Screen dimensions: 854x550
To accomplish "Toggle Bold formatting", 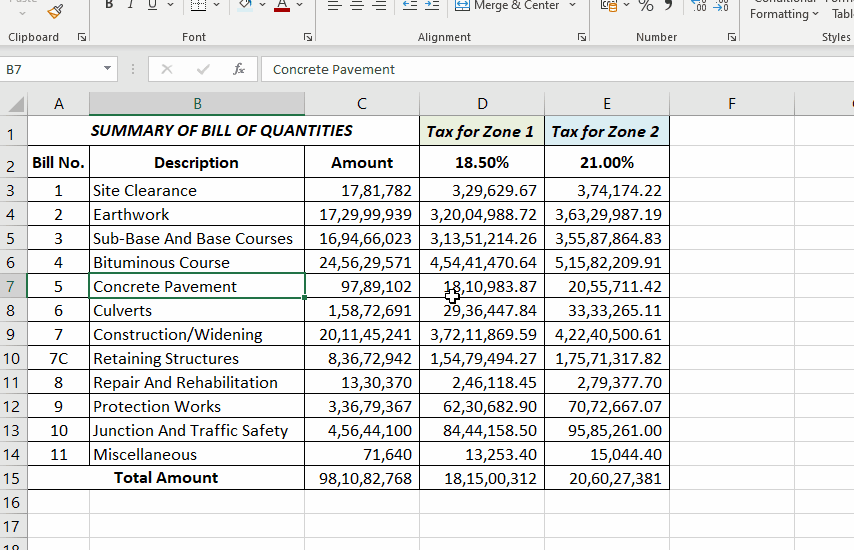I will click(x=109, y=5).
